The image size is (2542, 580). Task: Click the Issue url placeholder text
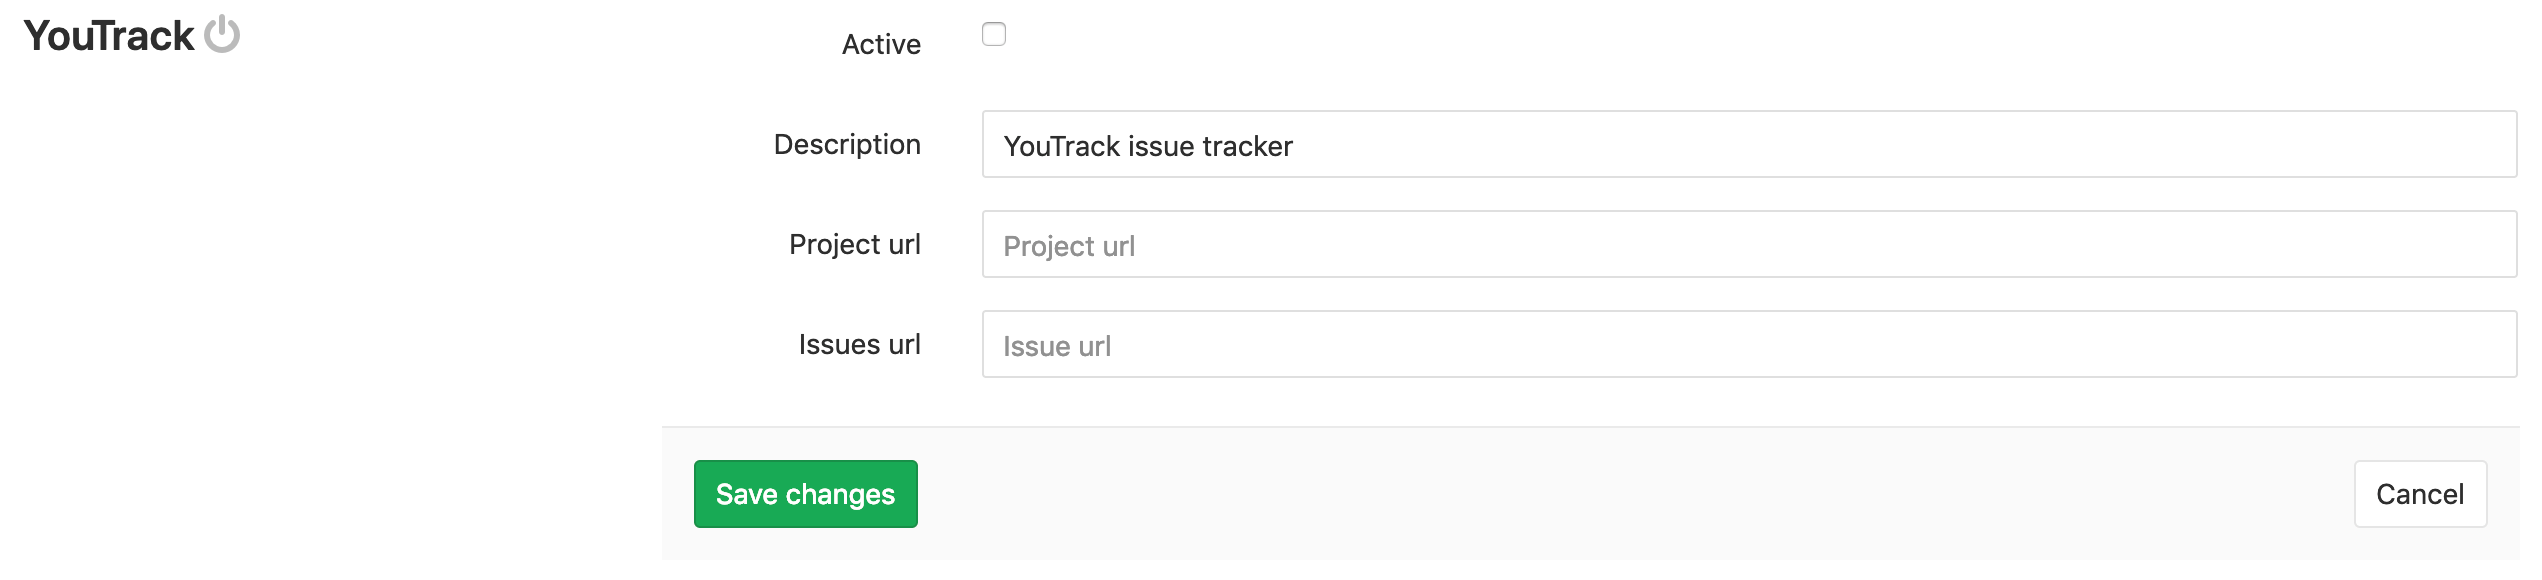tap(1055, 344)
